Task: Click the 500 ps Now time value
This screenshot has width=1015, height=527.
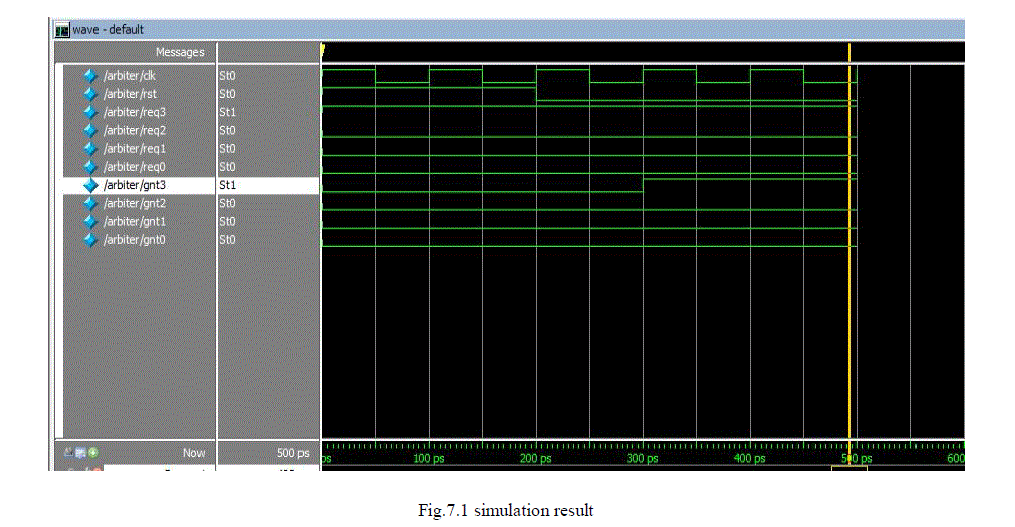Action: 294,454
